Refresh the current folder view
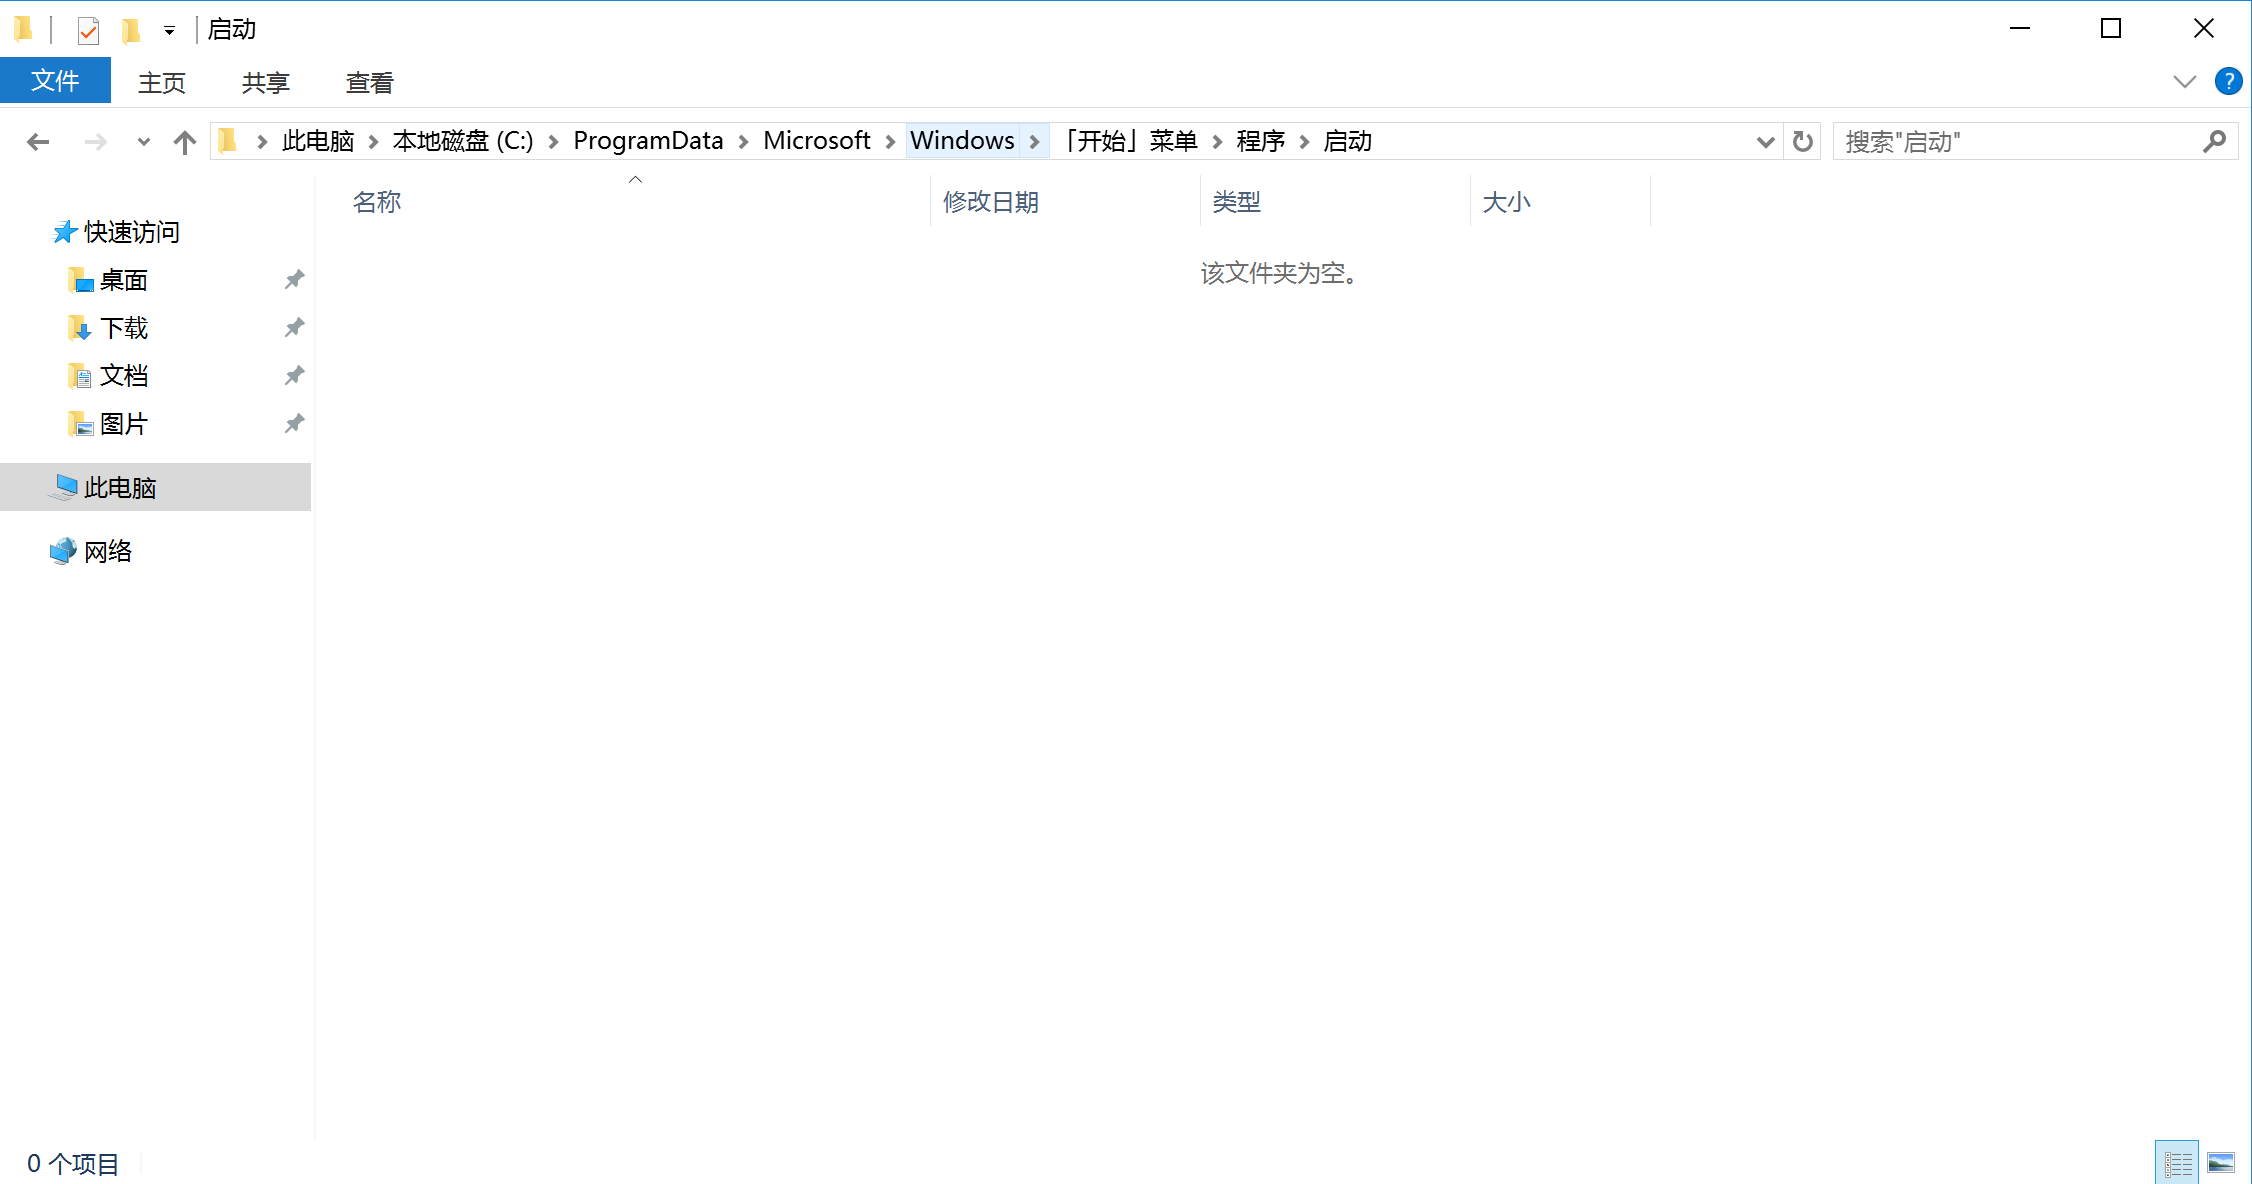 [1802, 141]
